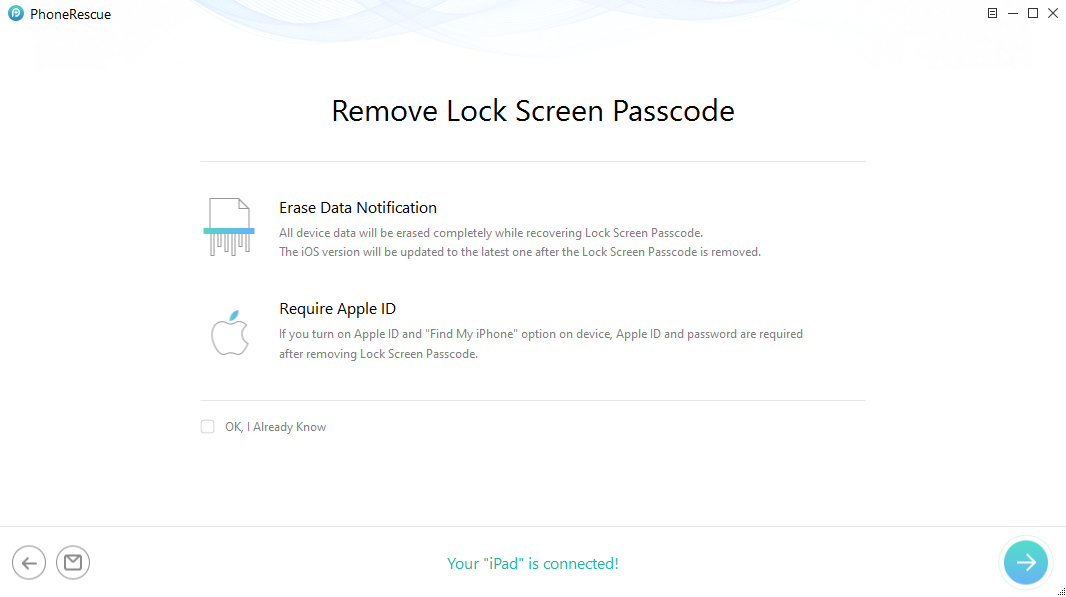Click the Apple logo icon
This screenshot has width=1066, height=597.
229,332
